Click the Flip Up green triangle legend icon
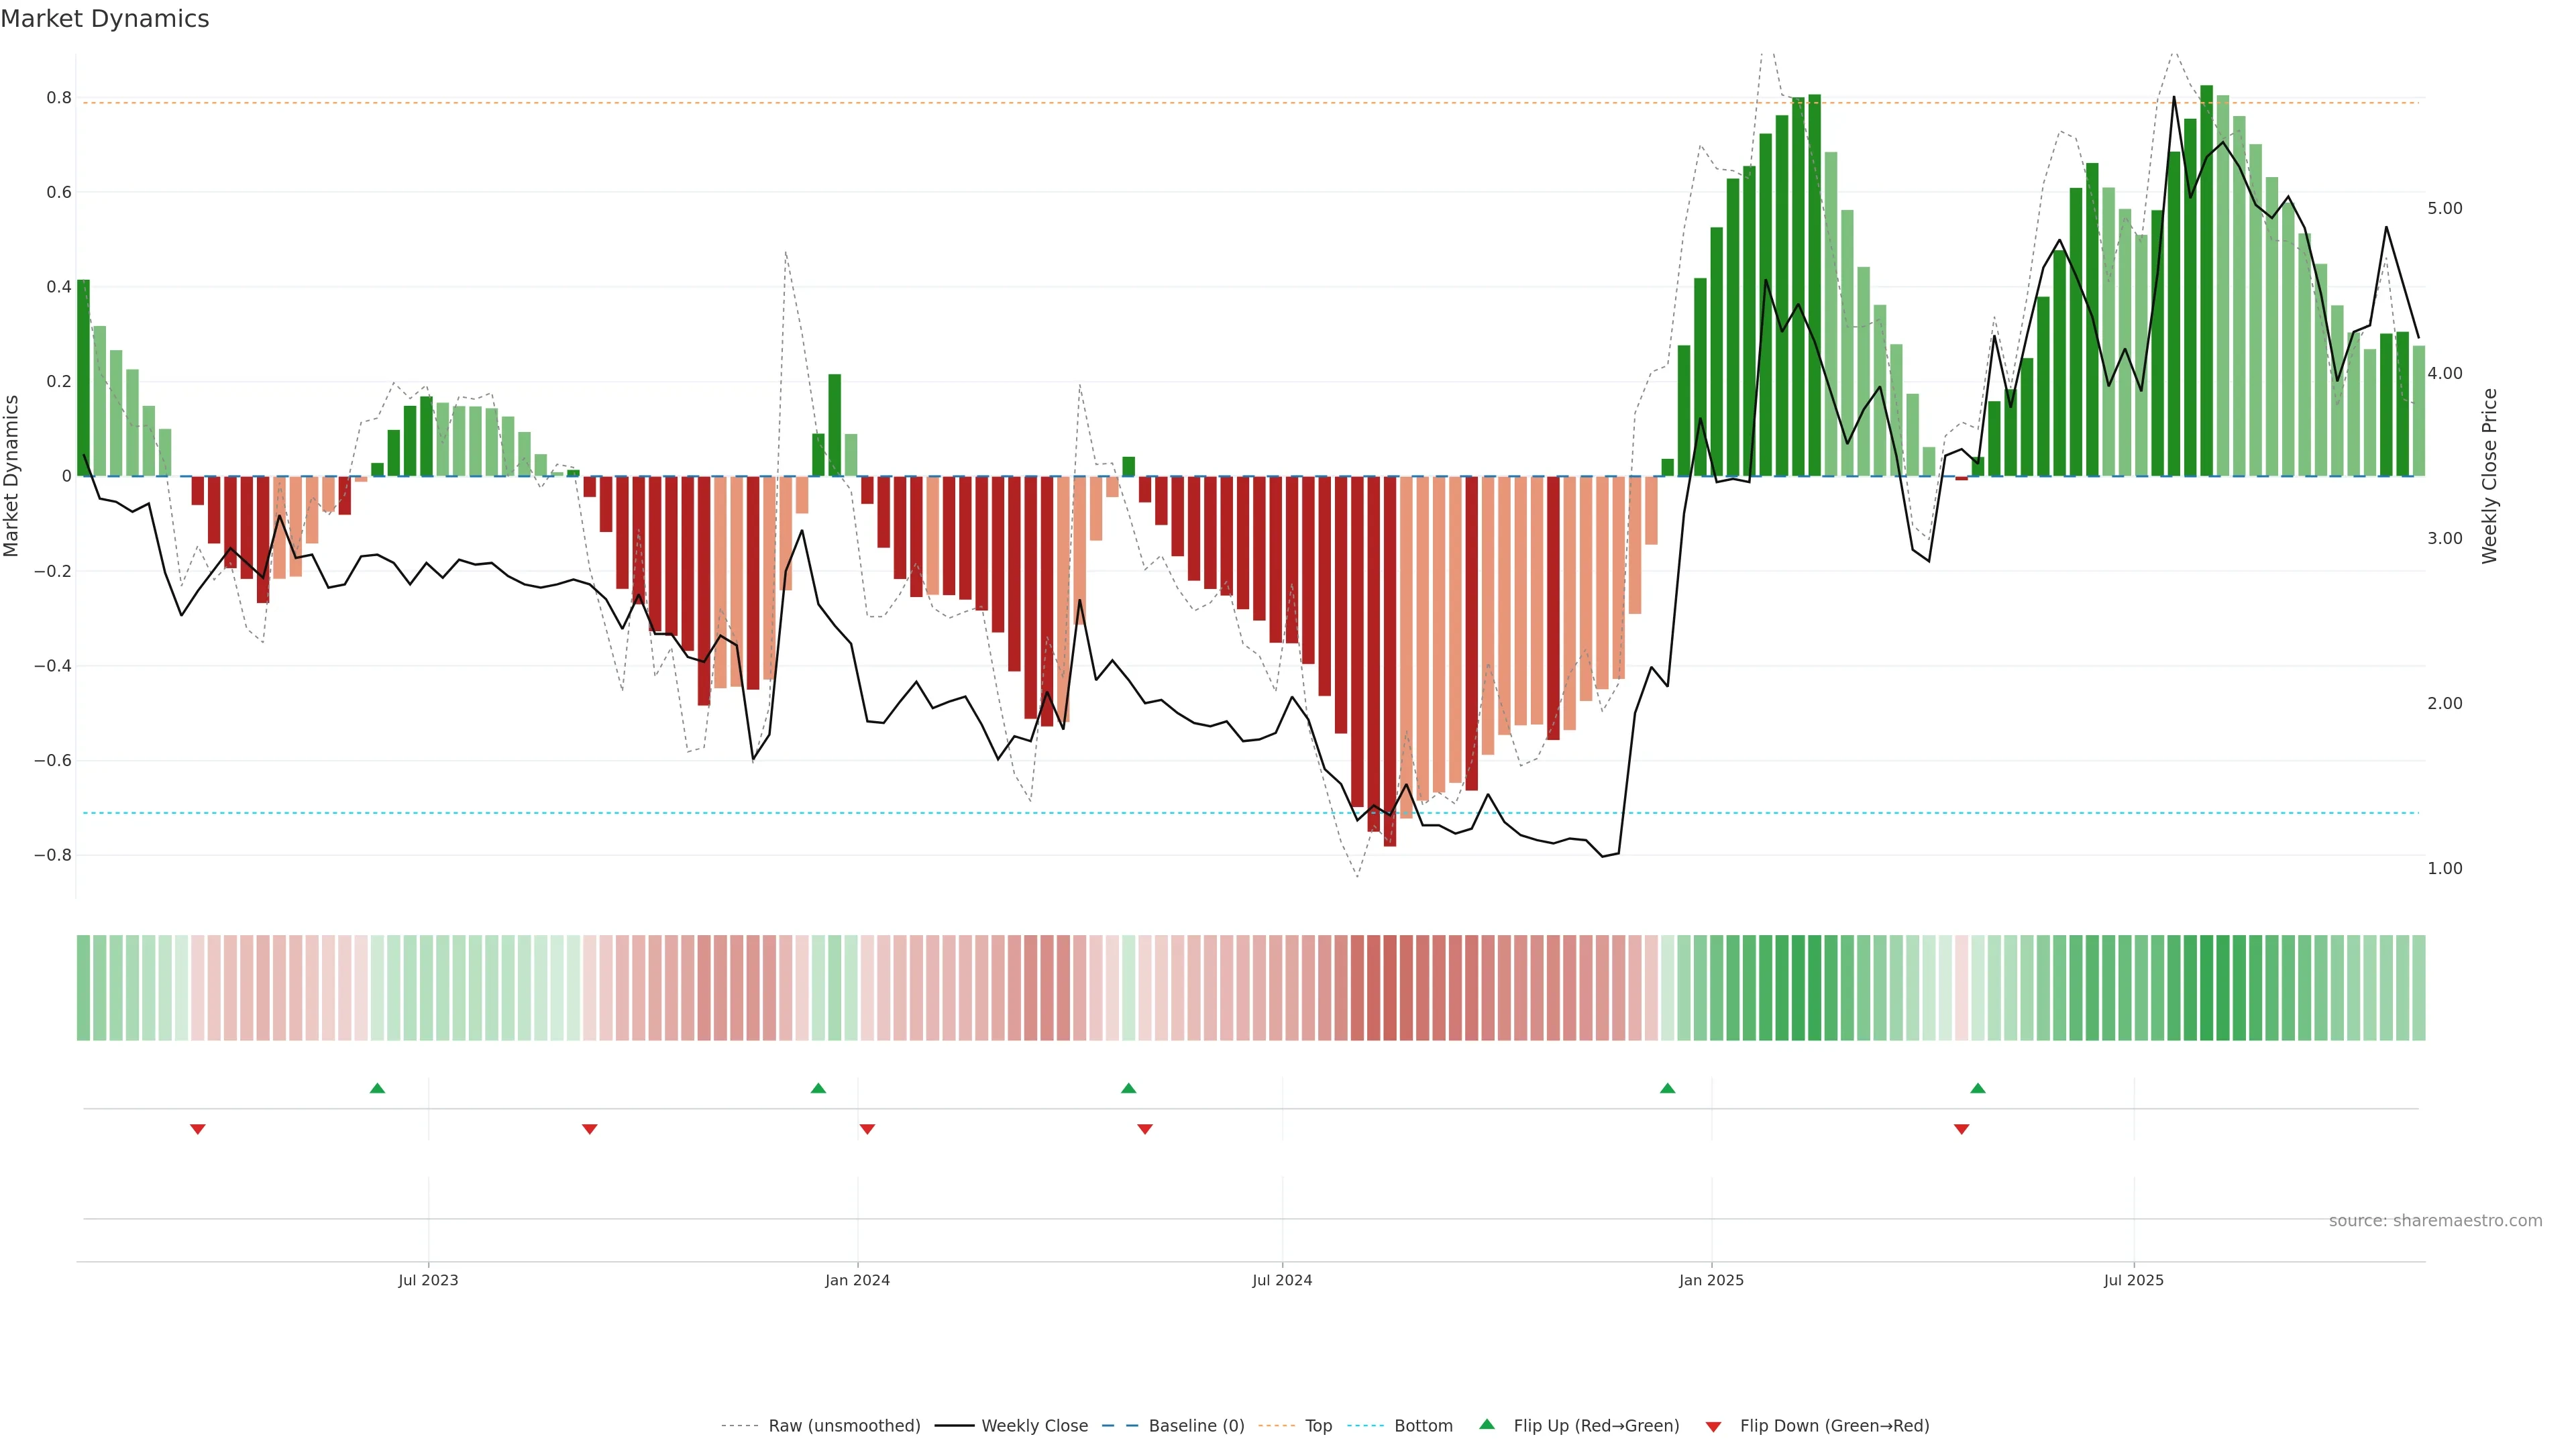This screenshot has width=2576, height=1449. 1486,1424
